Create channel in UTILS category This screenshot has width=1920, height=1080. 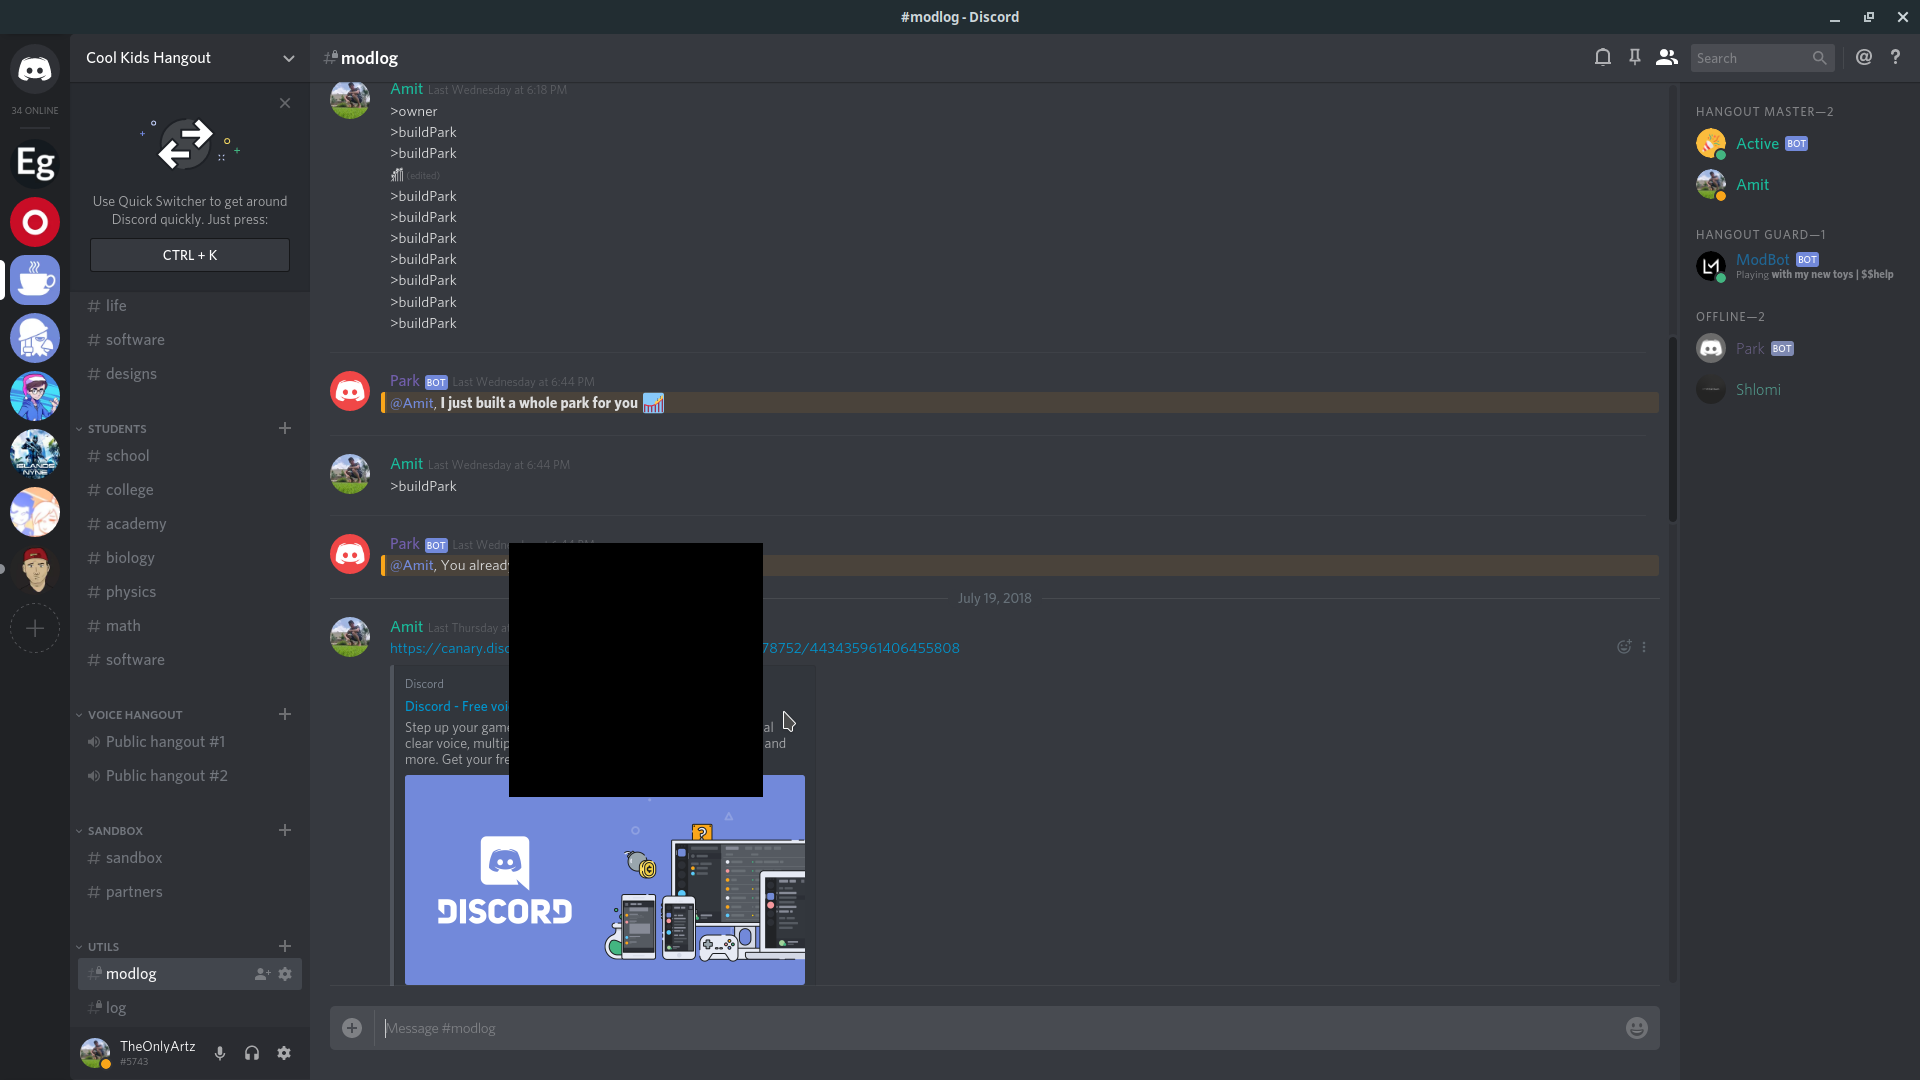[x=285, y=946]
